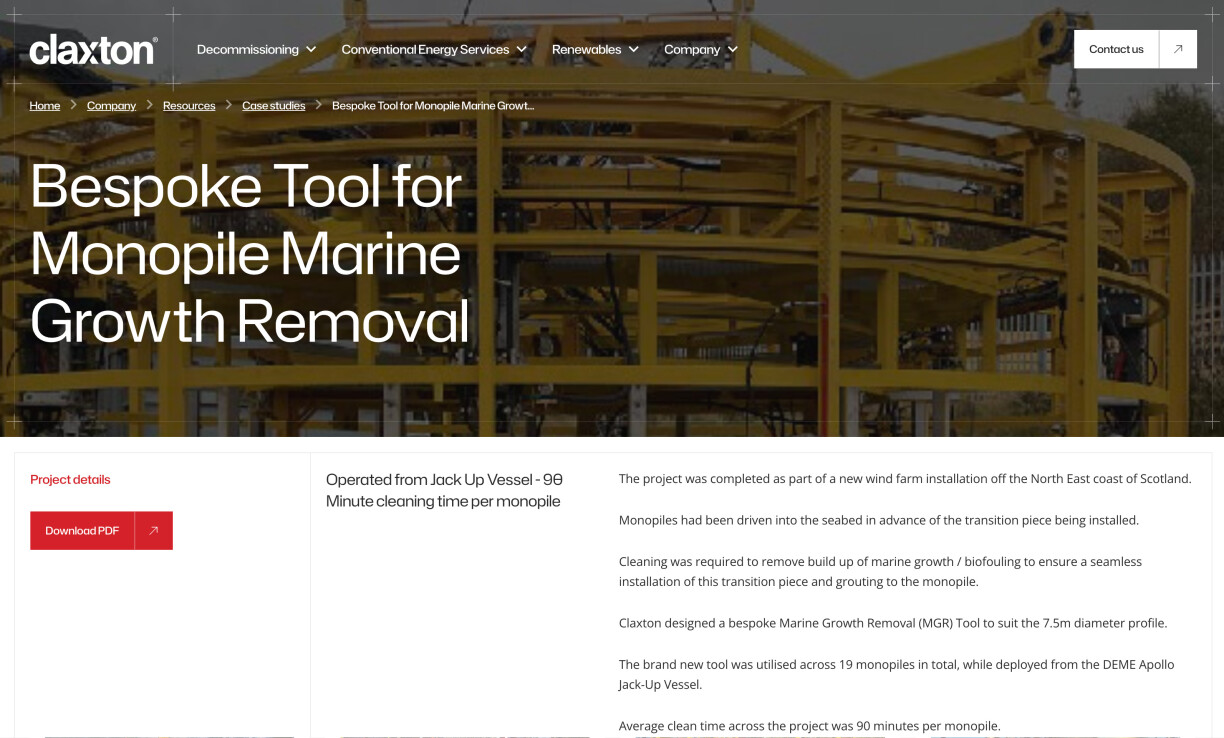This screenshot has width=1224, height=738.
Task: Open the Resources breadcrumb link
Action: (x=189, y=106)
